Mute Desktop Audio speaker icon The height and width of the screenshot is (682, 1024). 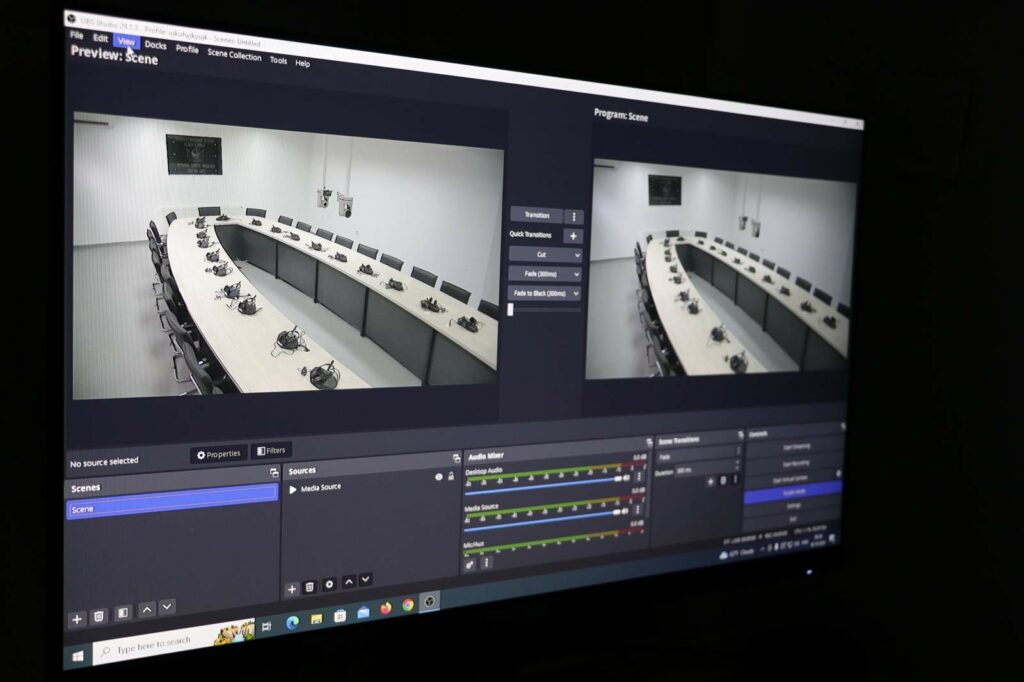point(627,478)
